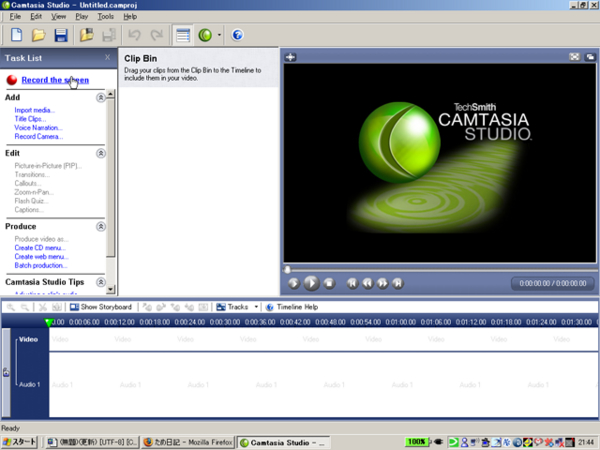The width and height of the screenshot is (600, 450).
Task: Click the scissors cut icon on the timeline toolbar
Action: point(42,307)
